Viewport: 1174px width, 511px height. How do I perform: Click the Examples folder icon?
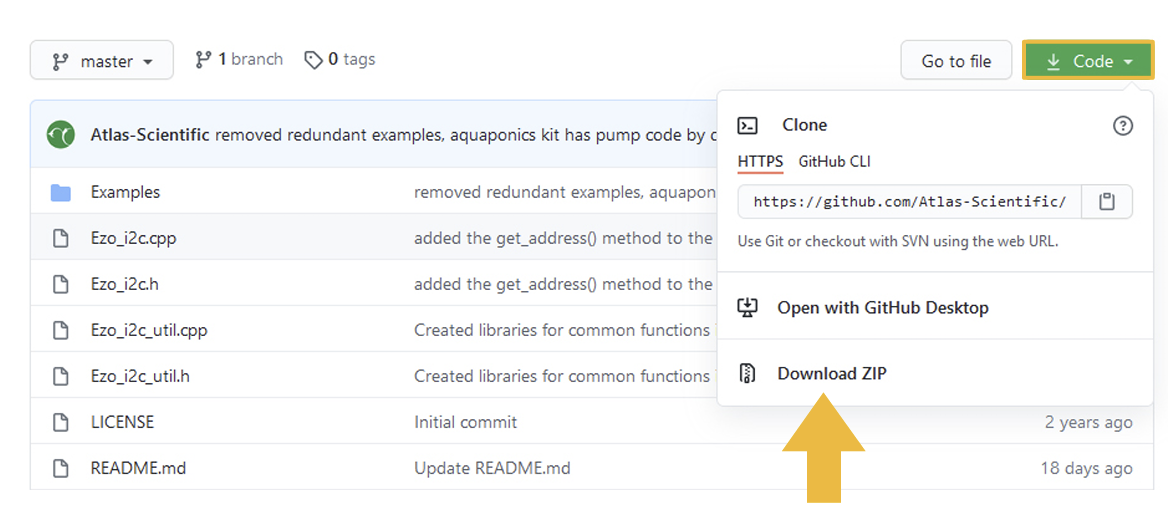point(61,193)
